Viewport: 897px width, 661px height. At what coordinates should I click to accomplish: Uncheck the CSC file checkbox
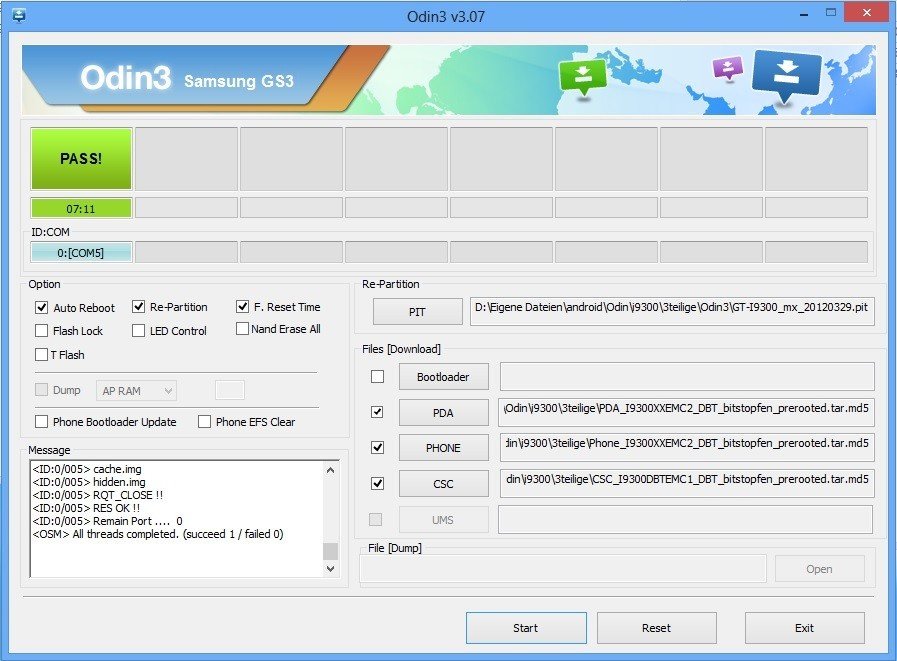[x=378, y=484]
